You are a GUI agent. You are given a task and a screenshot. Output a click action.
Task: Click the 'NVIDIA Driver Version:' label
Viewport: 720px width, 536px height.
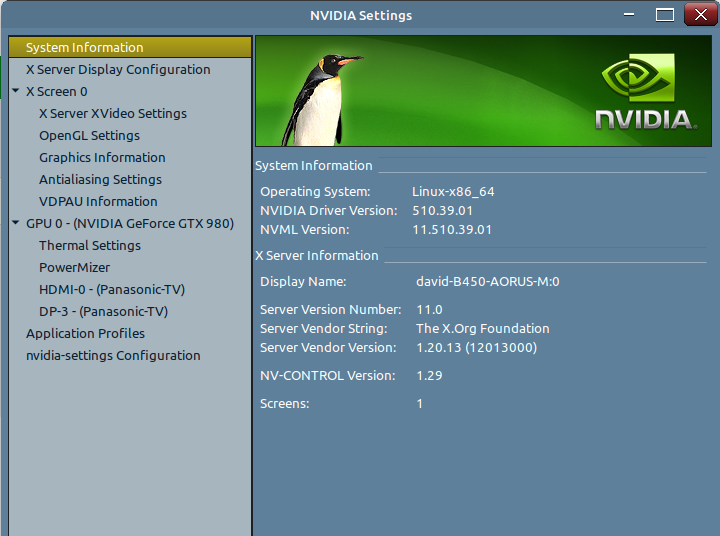tap(328, 210)
